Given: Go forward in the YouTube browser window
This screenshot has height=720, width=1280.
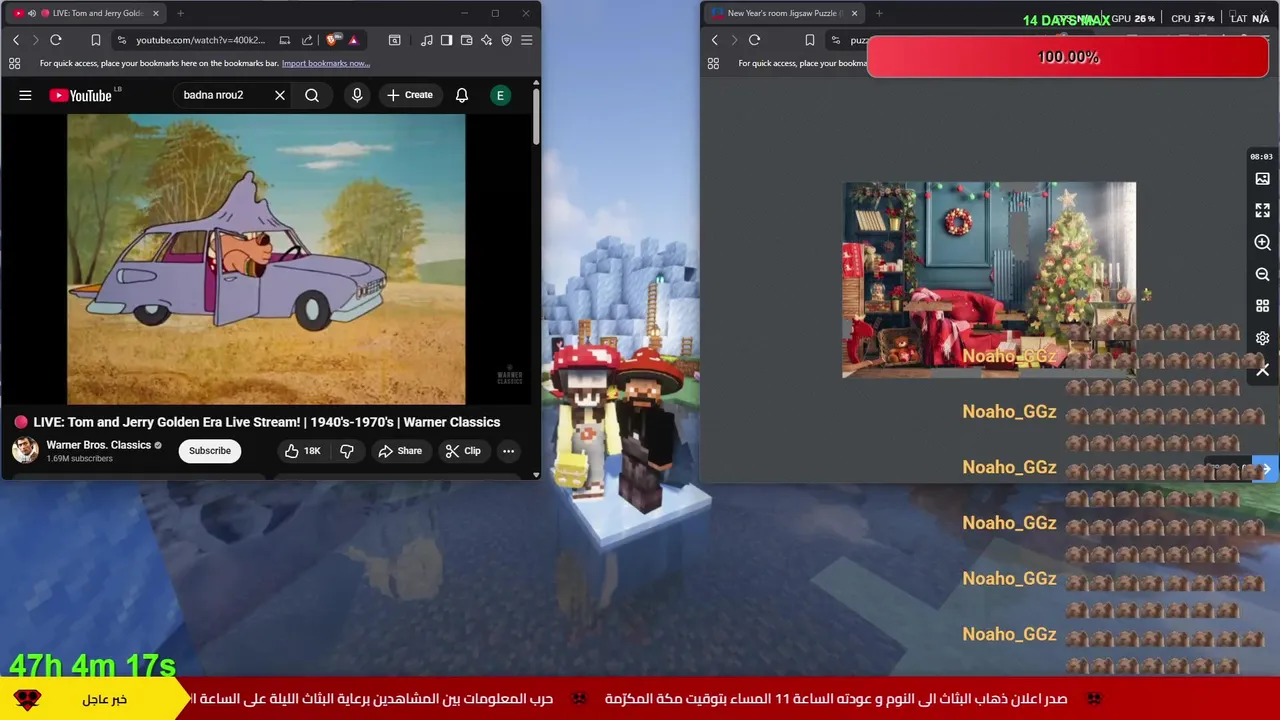Looking at the screenshot, I should [x=35, y=40].
